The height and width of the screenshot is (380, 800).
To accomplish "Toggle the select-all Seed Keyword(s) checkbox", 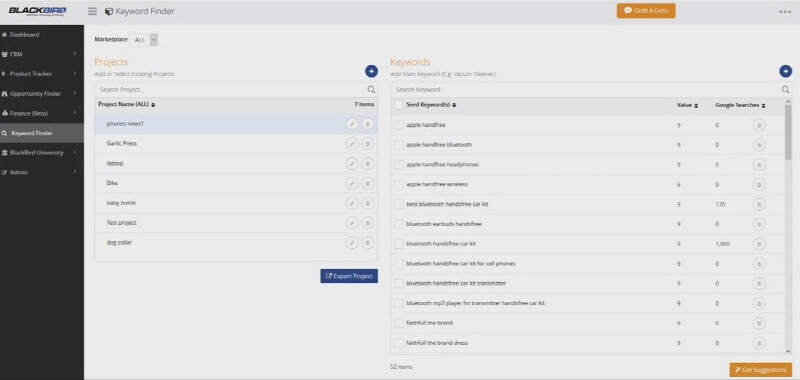I will 398,105.
